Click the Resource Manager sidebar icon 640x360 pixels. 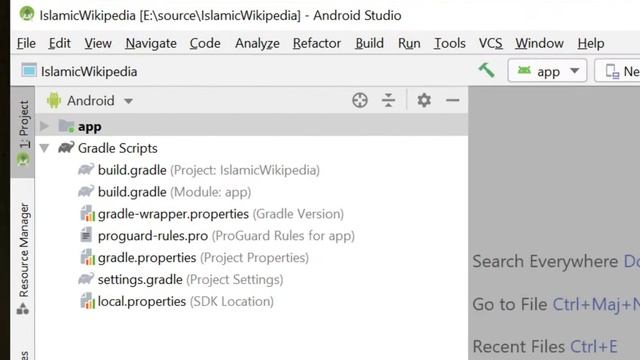[23, 309]
